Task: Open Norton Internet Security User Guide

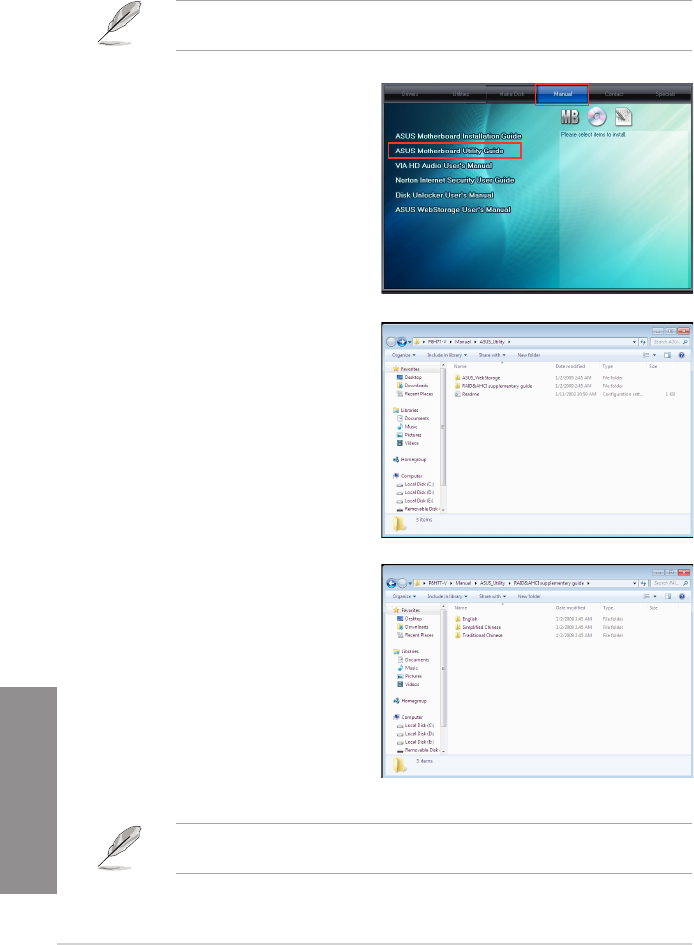Action: [x=455, y=180]
